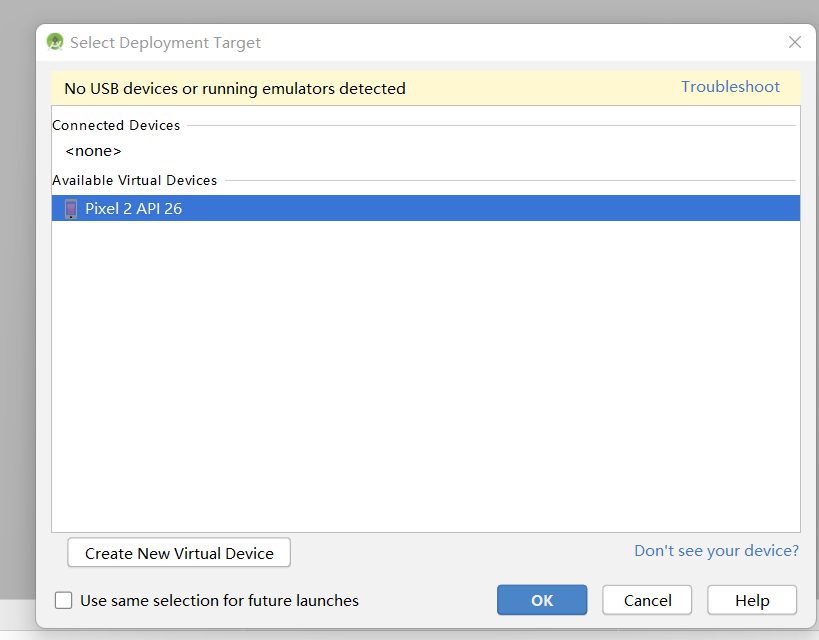
Task: Tick the checkbox square for future launches
Action: (x=64, y=600)
